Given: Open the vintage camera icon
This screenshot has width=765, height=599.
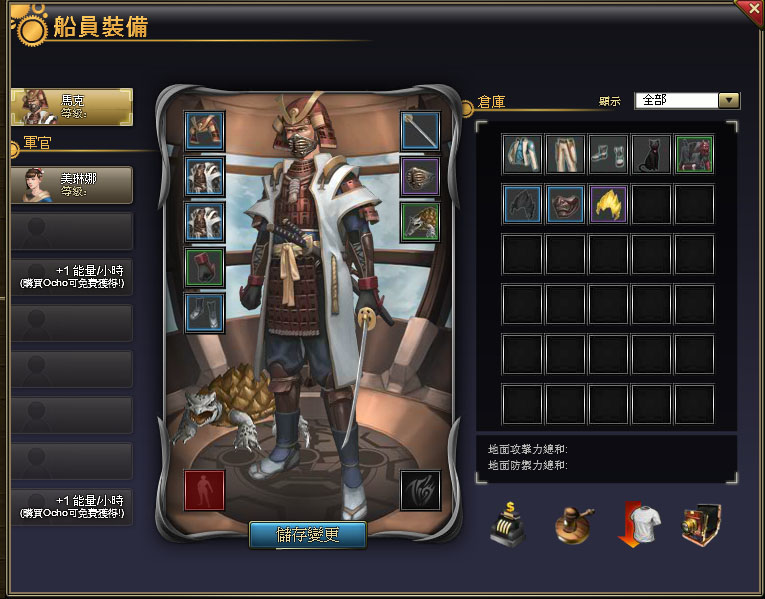Looking at the screenshot, I should tap(702, 525).
